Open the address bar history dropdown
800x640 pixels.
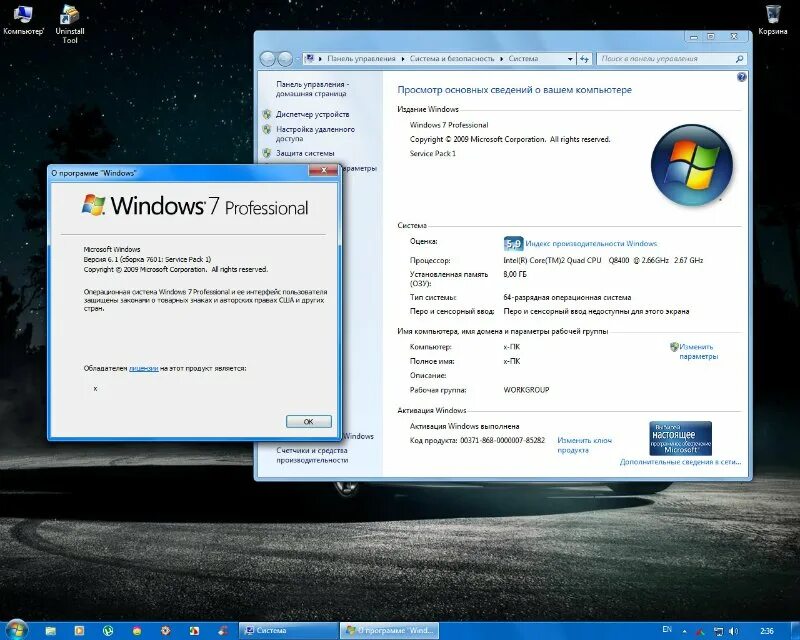click(x=570, y=59)
